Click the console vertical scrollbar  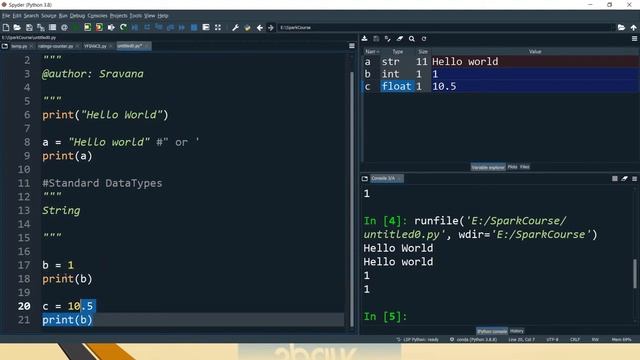click(x=635, y=273)
